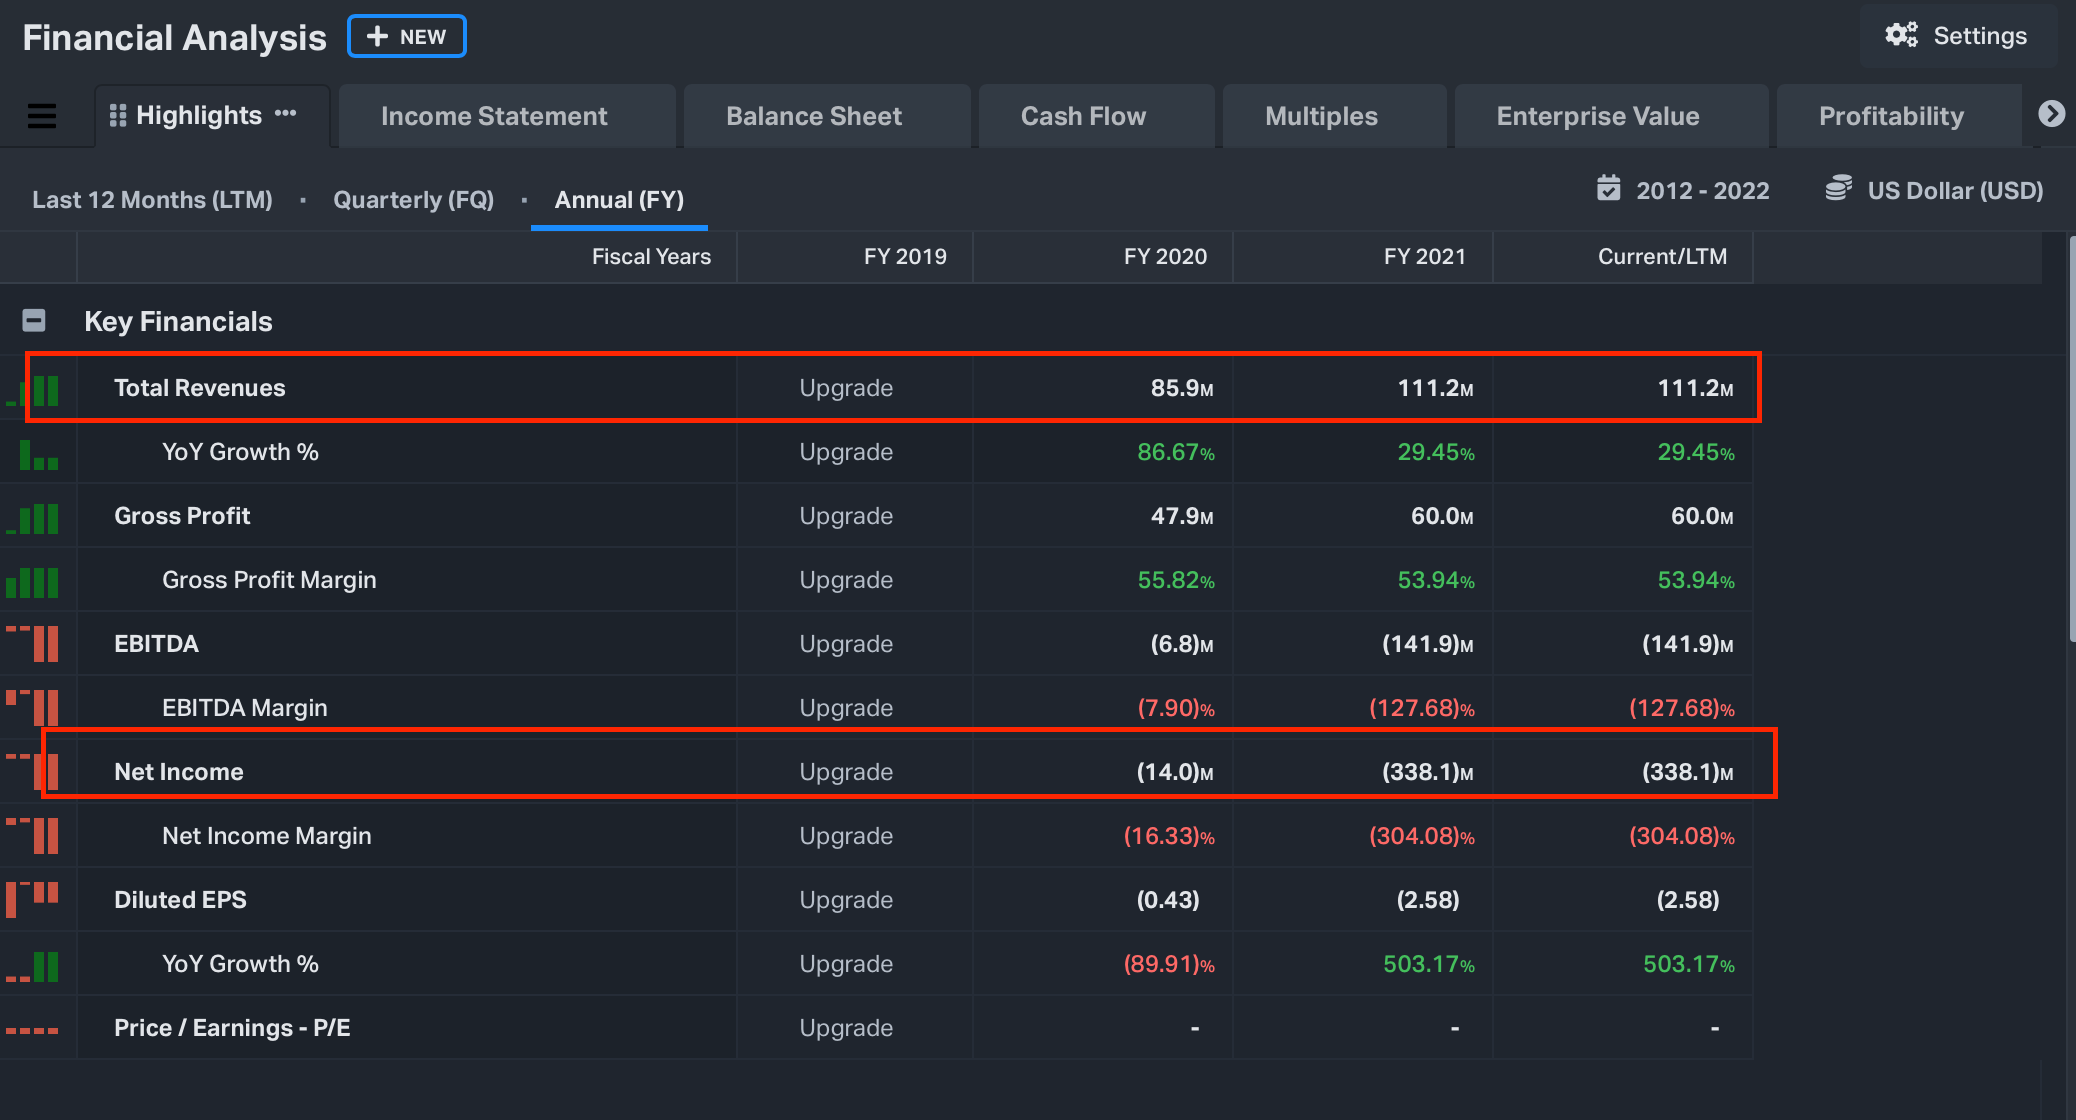Open the Cash Flow tab
The width and height of the screenshot is (2076, 1120).
(x=1083, y=116)
